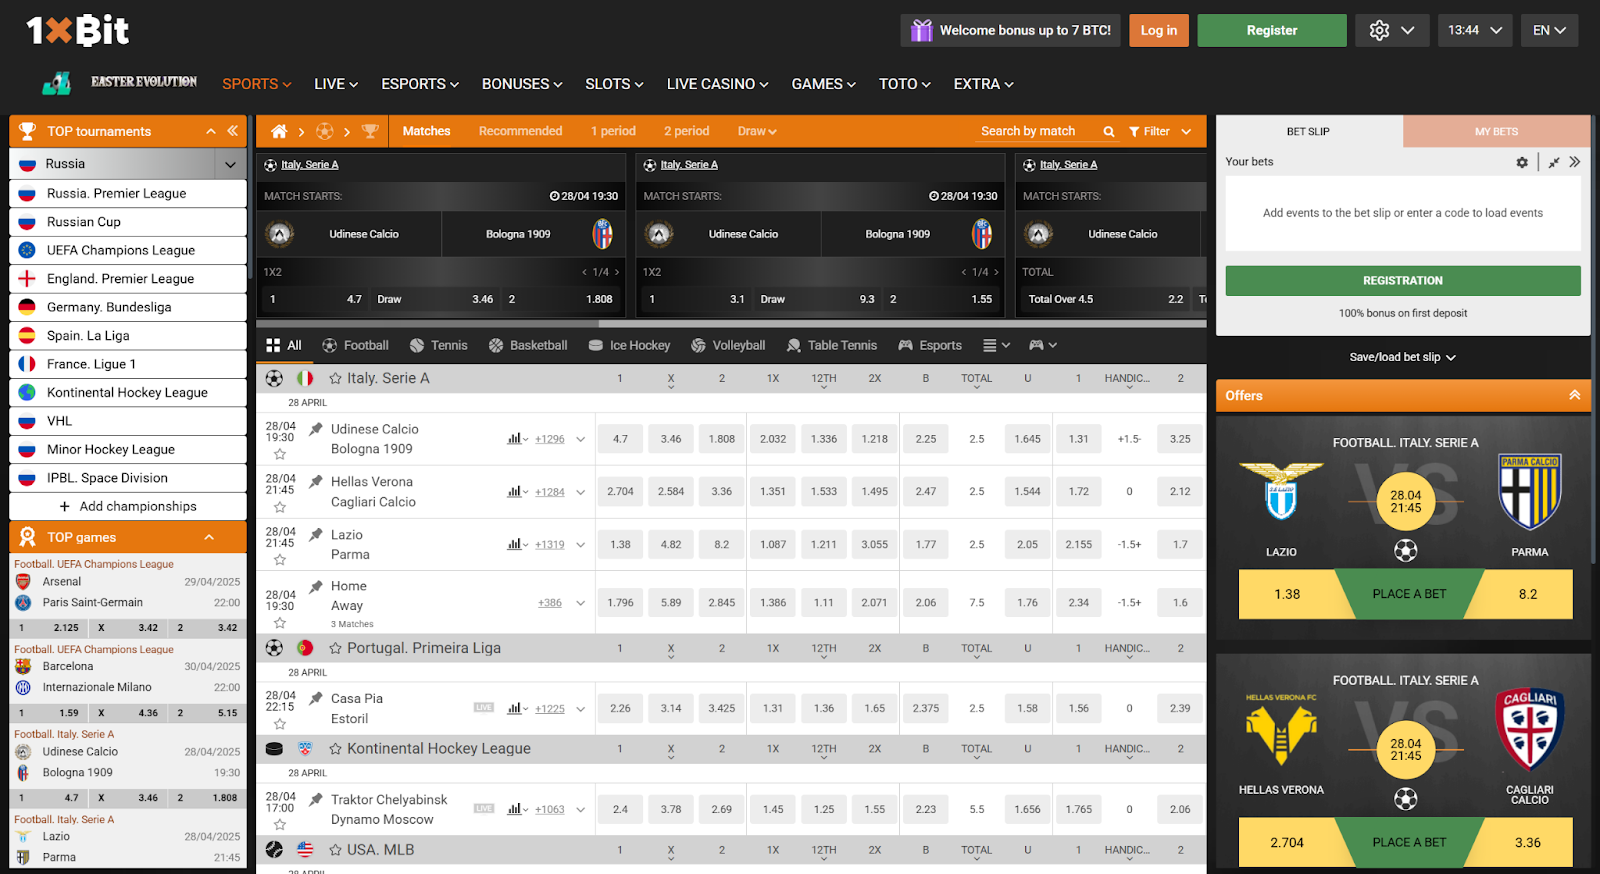Collapse Offers panel arrow icon
Viewport: 1600px width, 874px height.
click(x=1575, y=395)
